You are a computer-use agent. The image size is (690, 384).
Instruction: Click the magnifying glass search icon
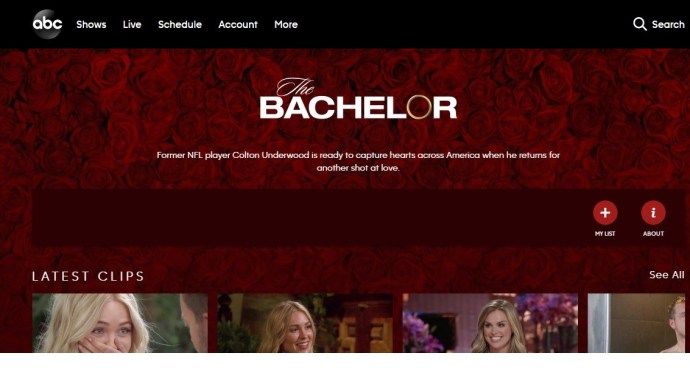(640, 24)
